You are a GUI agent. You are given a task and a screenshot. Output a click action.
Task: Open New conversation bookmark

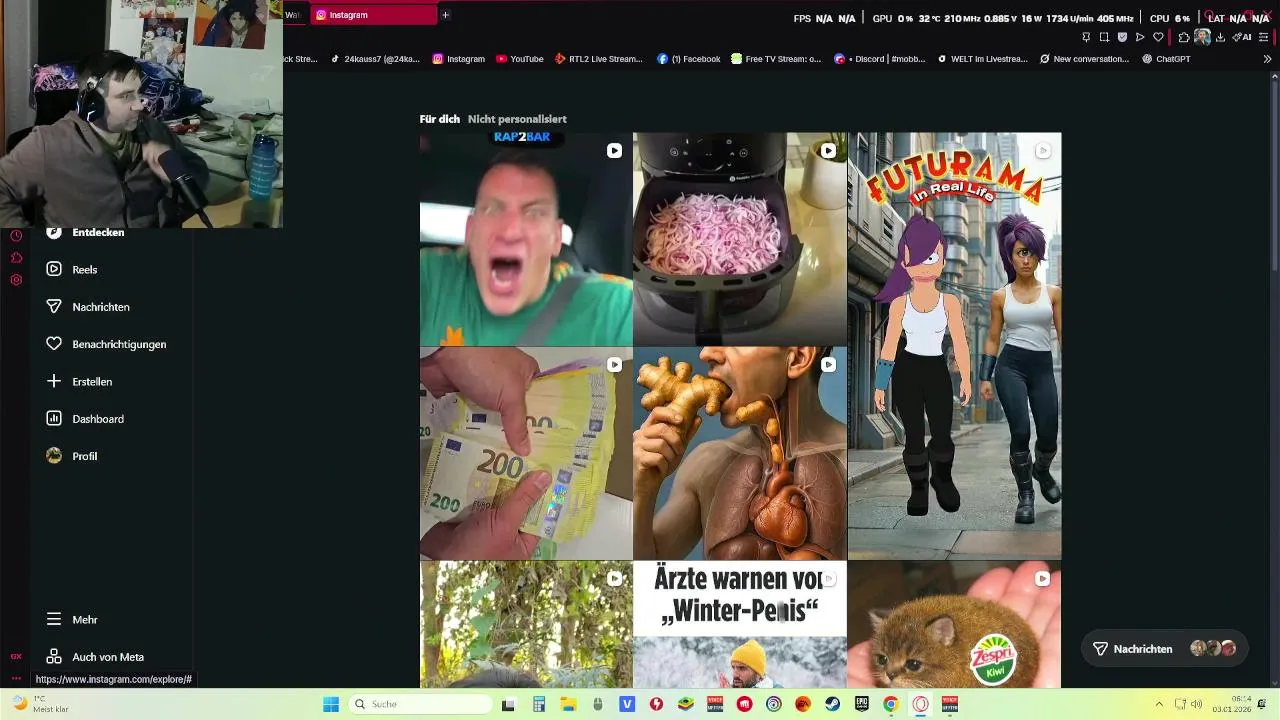pos(1085,59)
